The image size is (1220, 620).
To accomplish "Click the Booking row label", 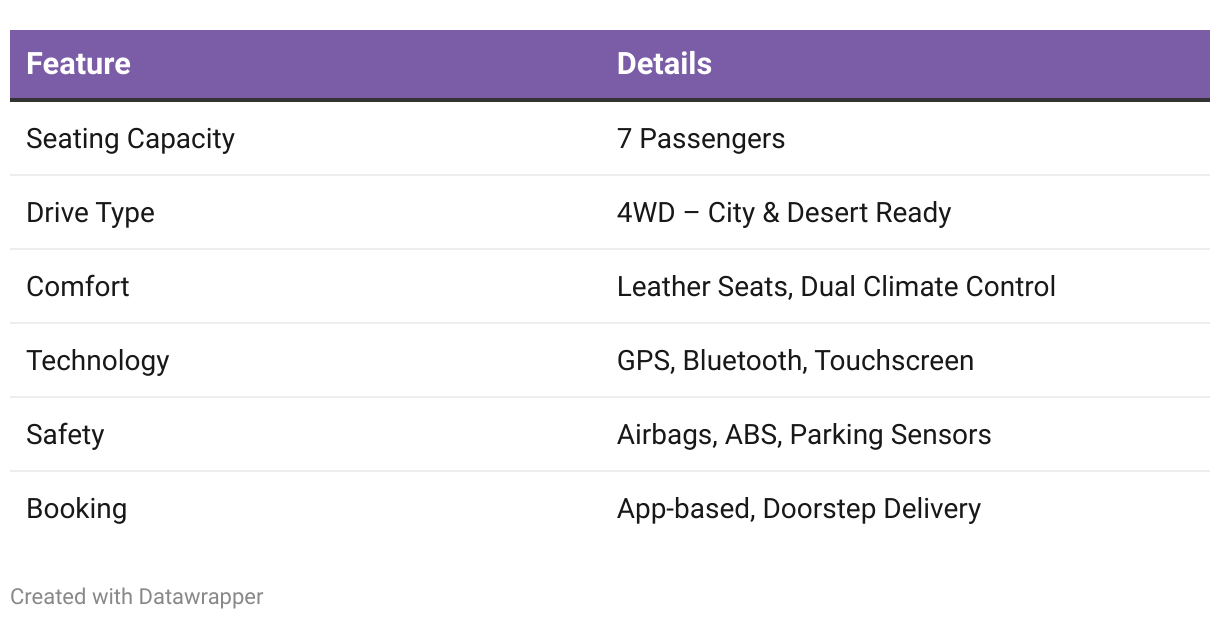I will point(76,509).
